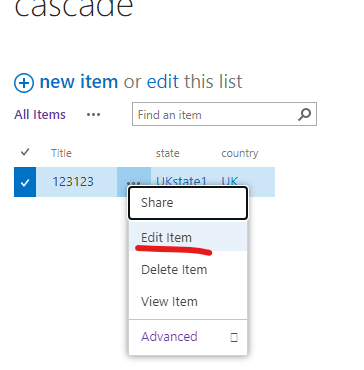The image size is (364, 370).
Task: Switch to the All Items view
Action: pyautogui.click(x=40, y=115)
